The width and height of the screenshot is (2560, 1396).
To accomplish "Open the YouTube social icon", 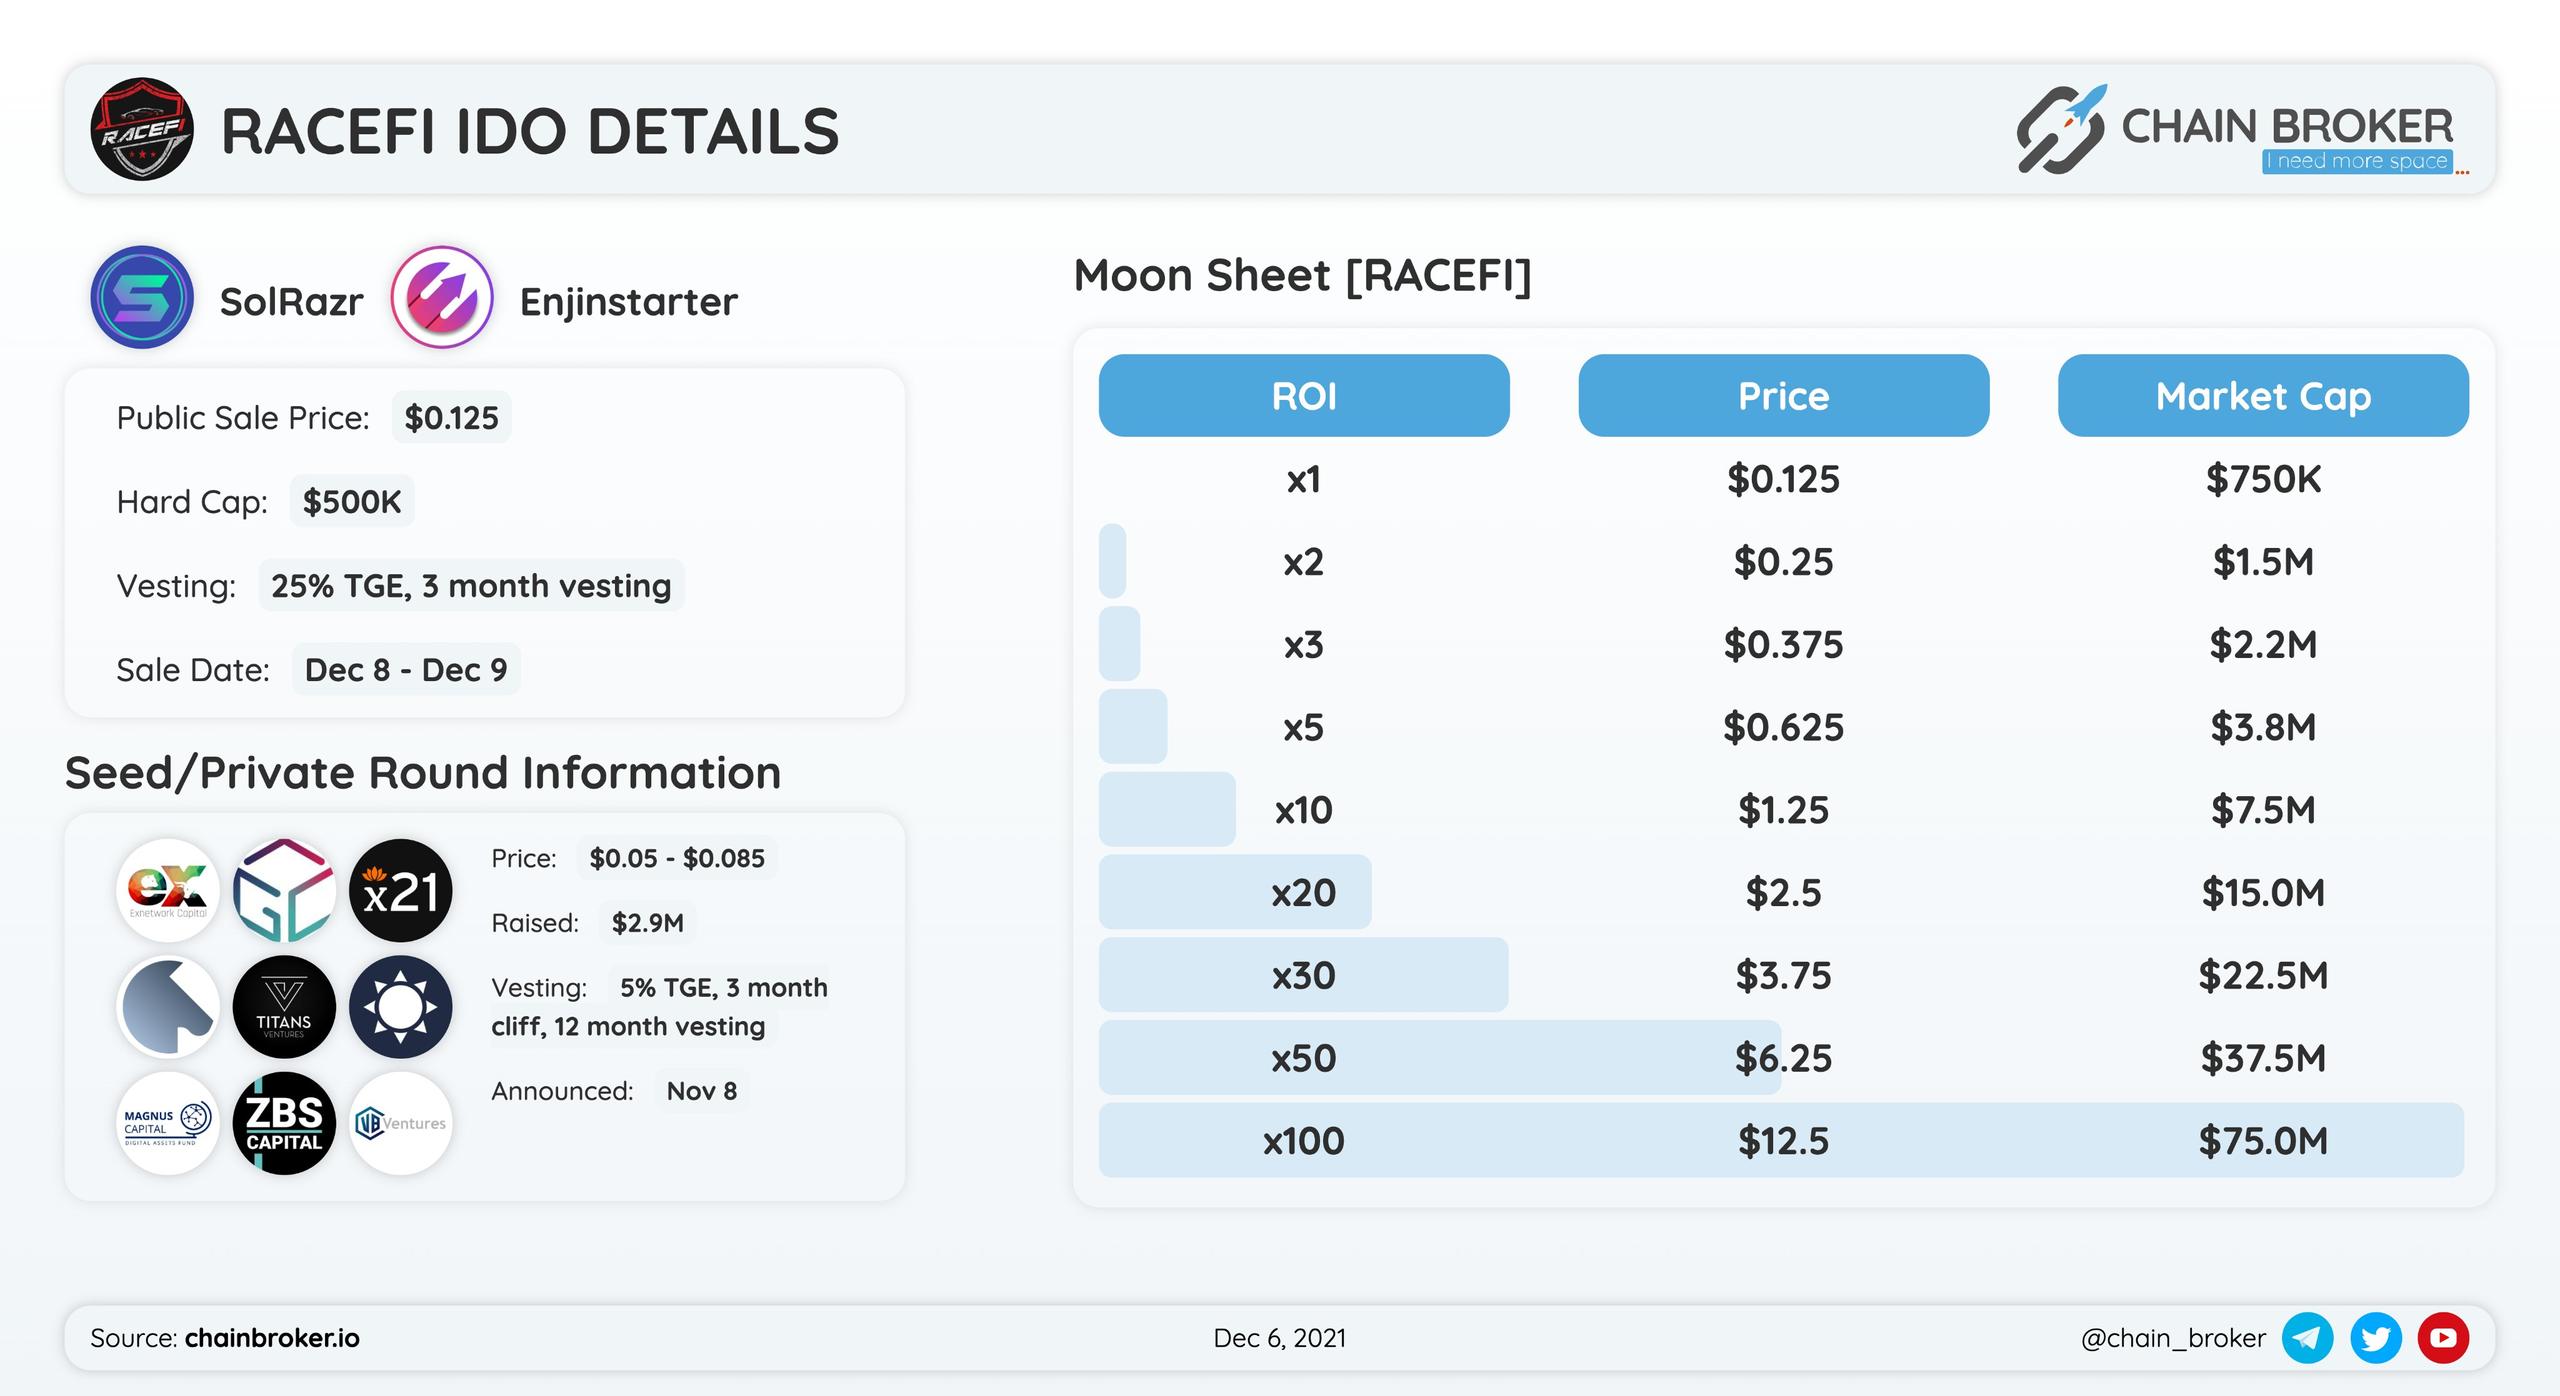I will (x=2443, y=1338).
